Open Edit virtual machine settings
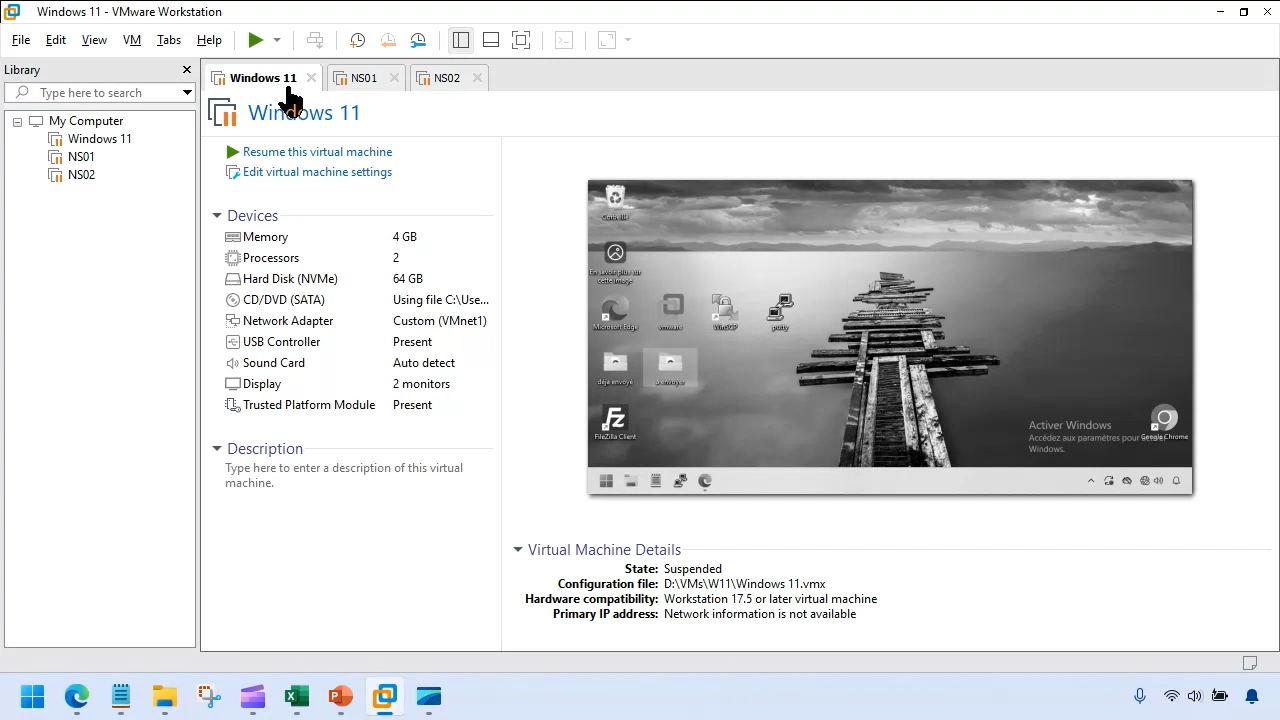The image size is (1280, 720). pyautogui.click(x=317, y=172)
